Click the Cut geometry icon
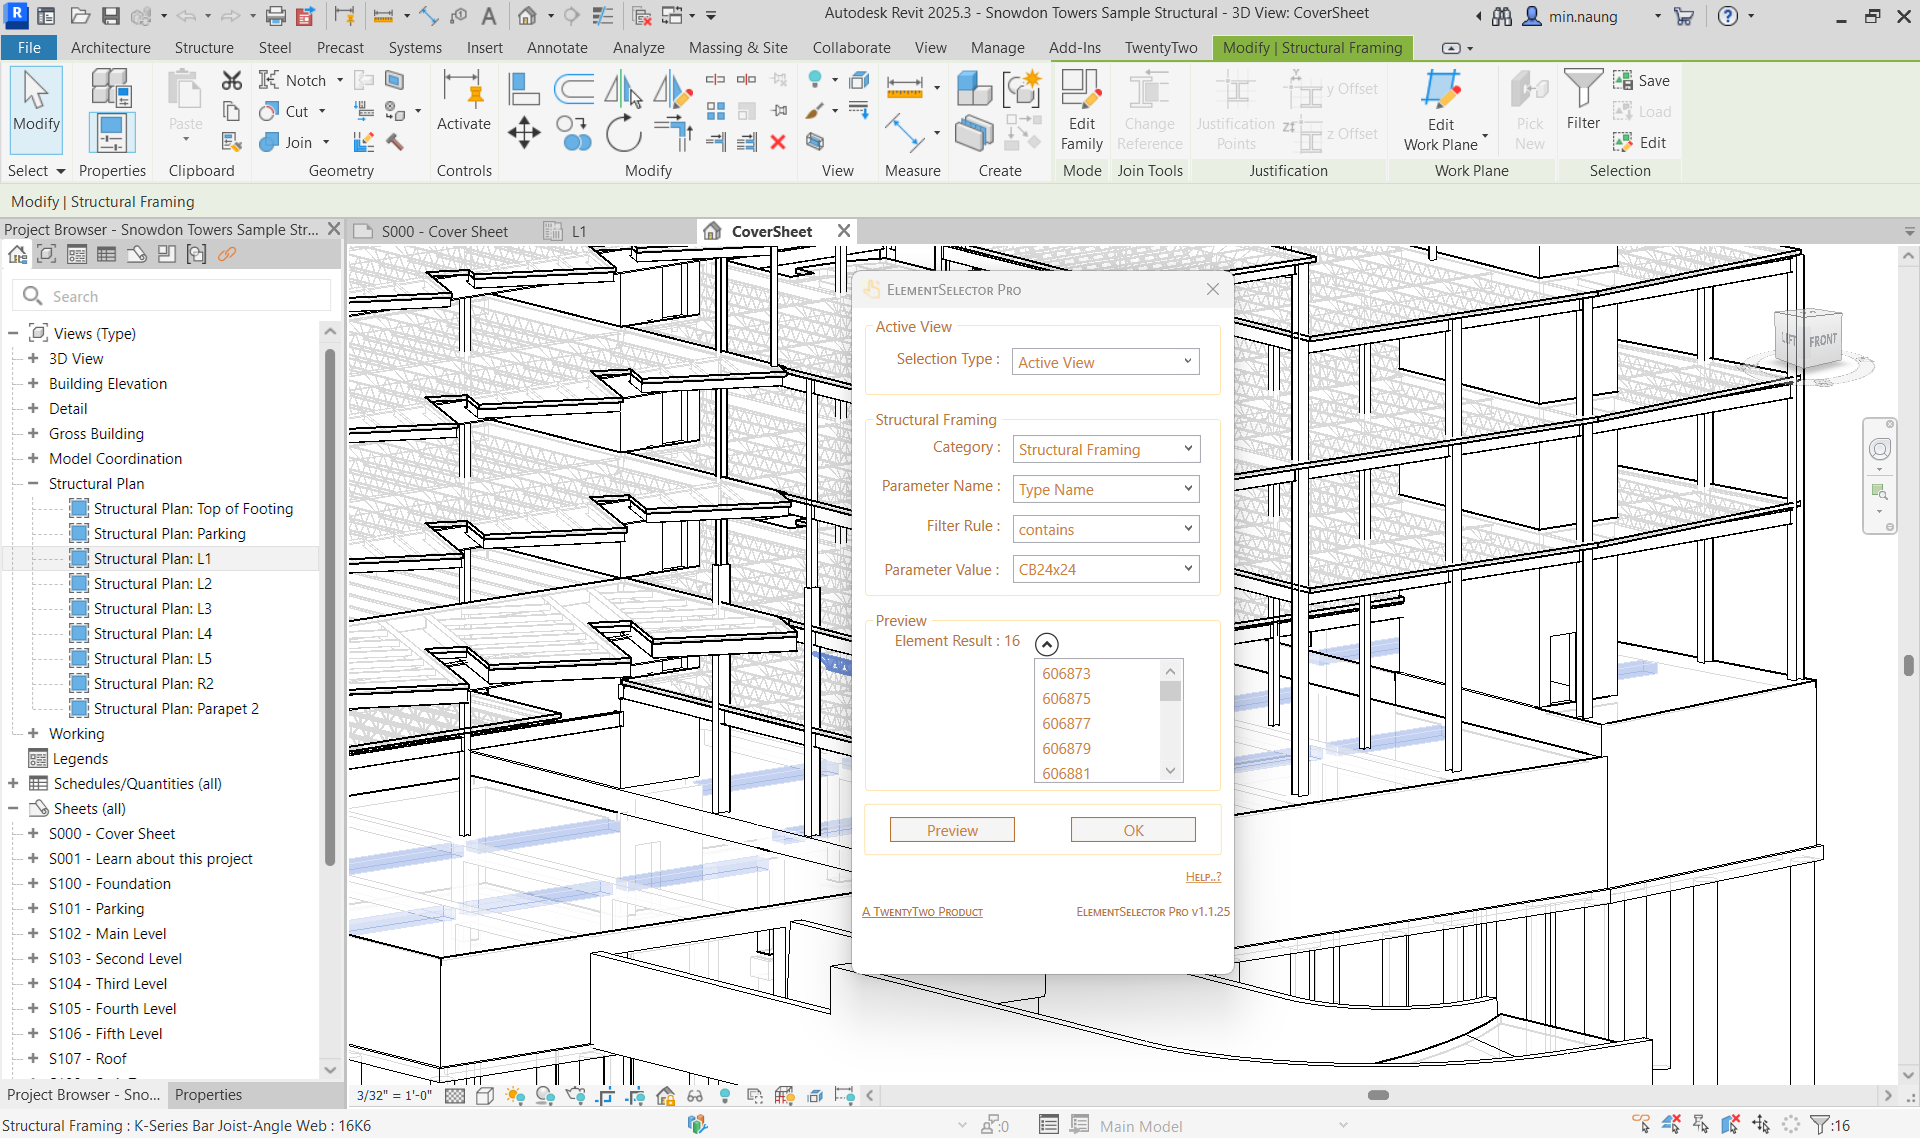 coord(269,111)
